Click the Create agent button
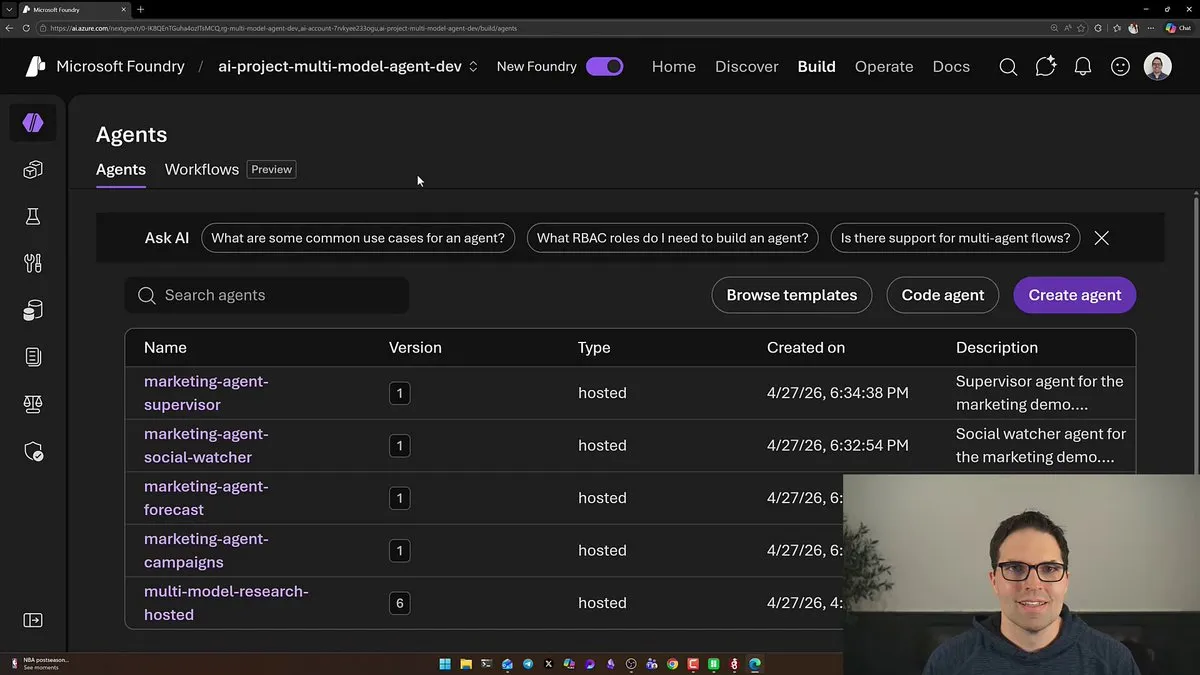The image size is (1200, 675). [x=1075, y=295]
